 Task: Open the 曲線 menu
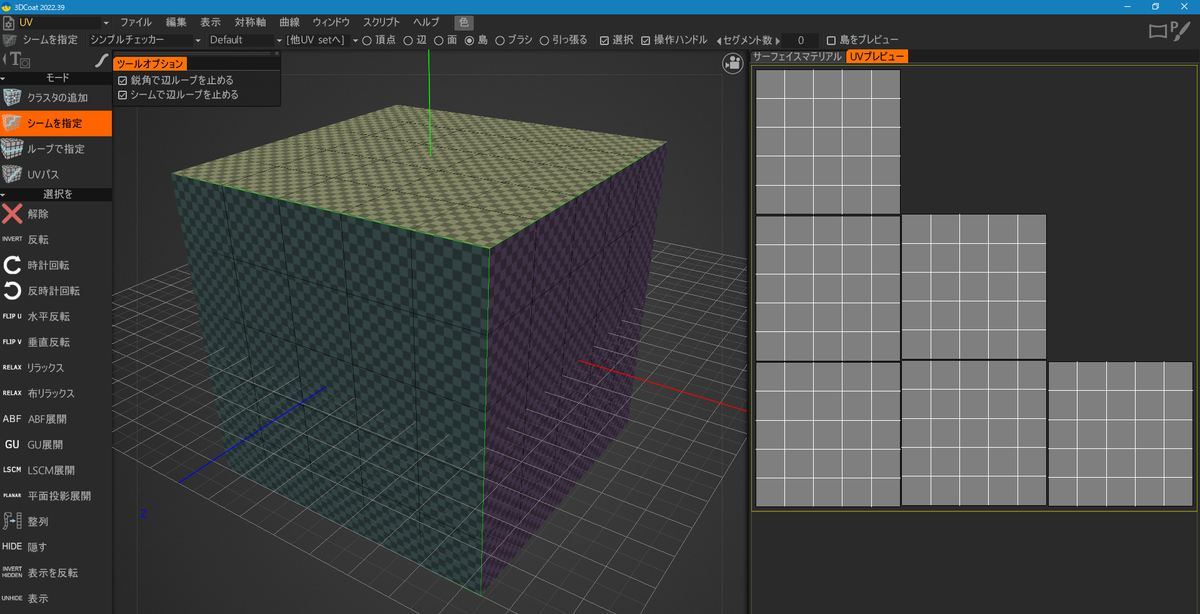pyautogui.click(x=289, y=22)
